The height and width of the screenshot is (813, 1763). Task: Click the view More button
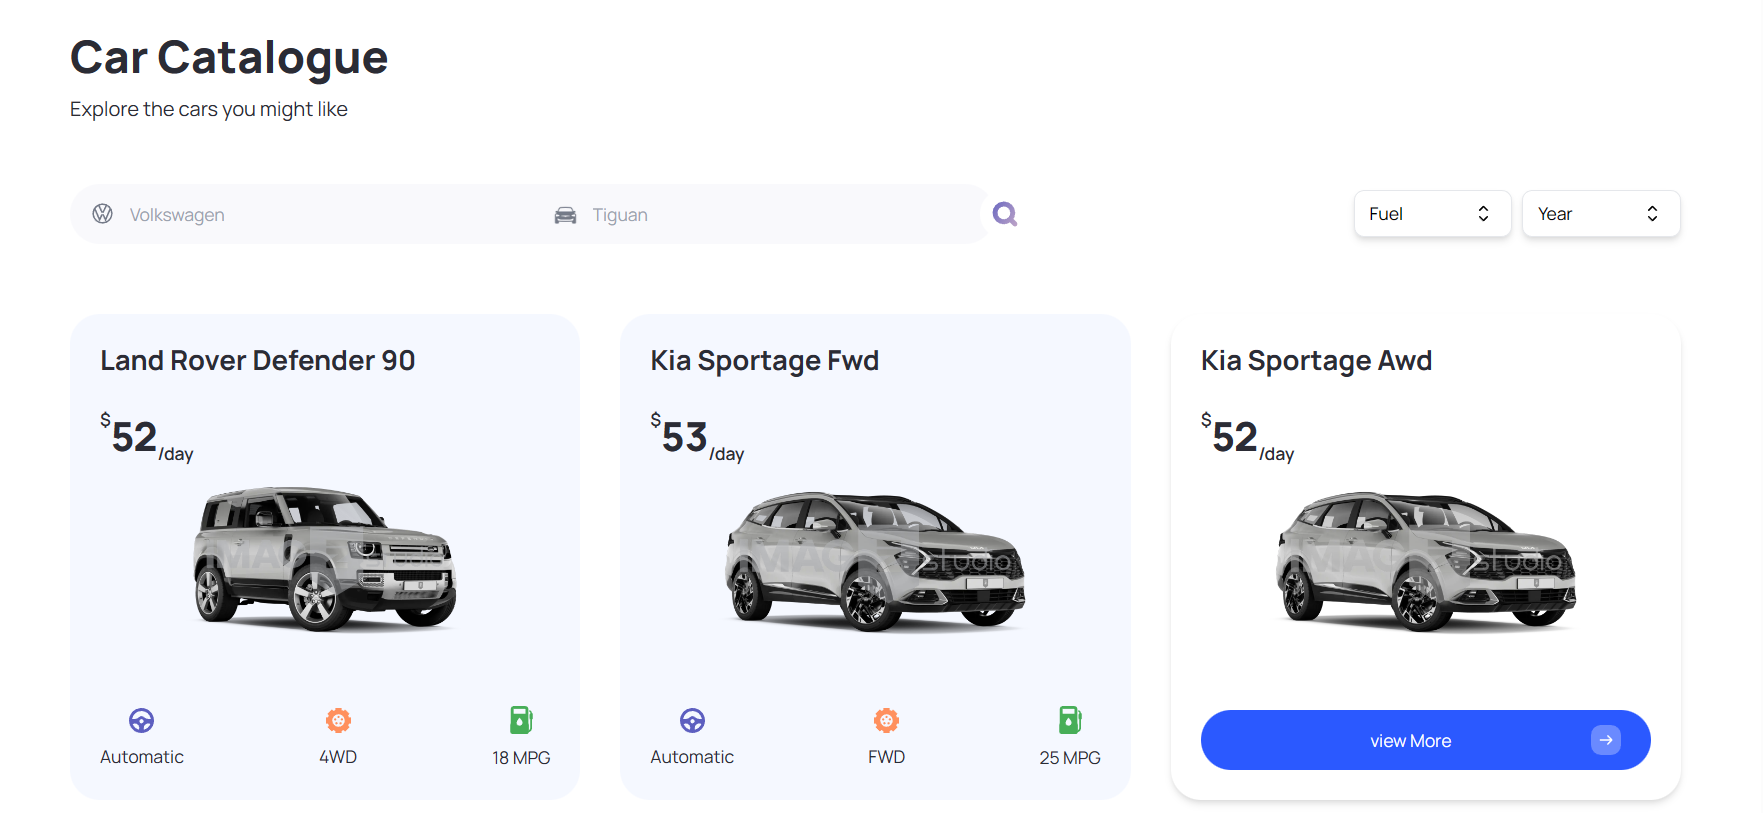tap(1410, 740)
